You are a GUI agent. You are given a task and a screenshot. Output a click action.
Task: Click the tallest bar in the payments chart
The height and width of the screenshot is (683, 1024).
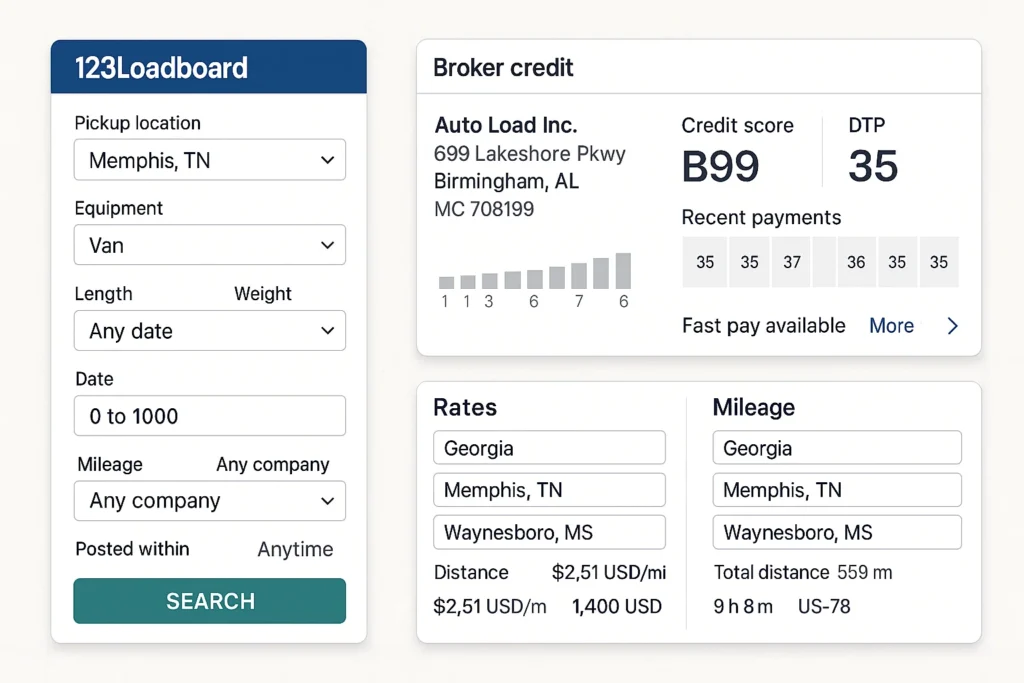[x=622, y=272]
